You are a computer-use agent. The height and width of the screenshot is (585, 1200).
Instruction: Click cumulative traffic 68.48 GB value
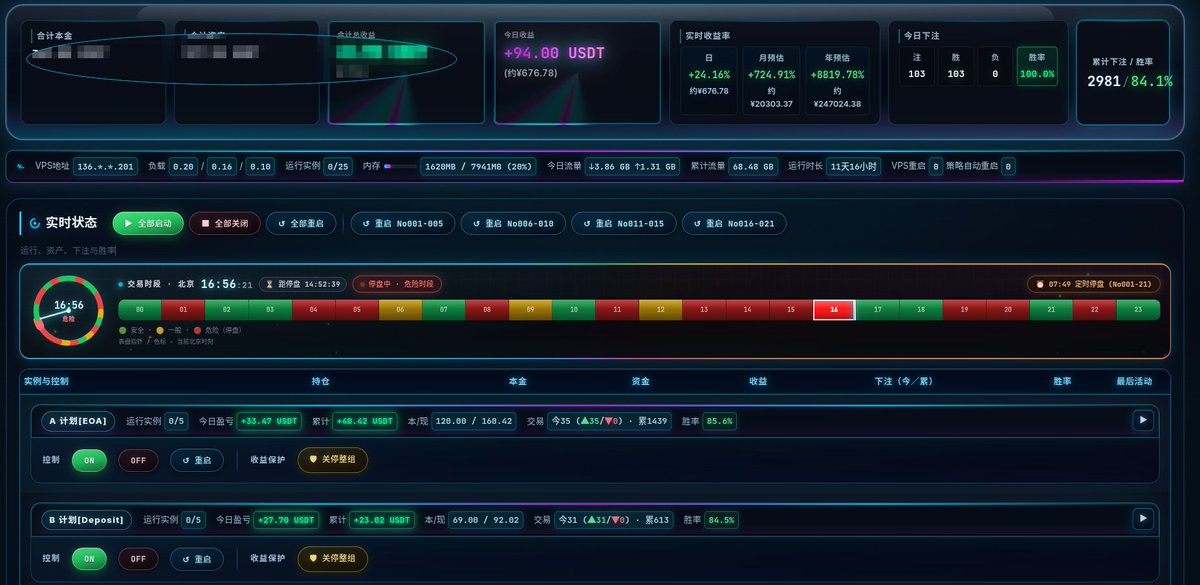click(x=753, y=167)
